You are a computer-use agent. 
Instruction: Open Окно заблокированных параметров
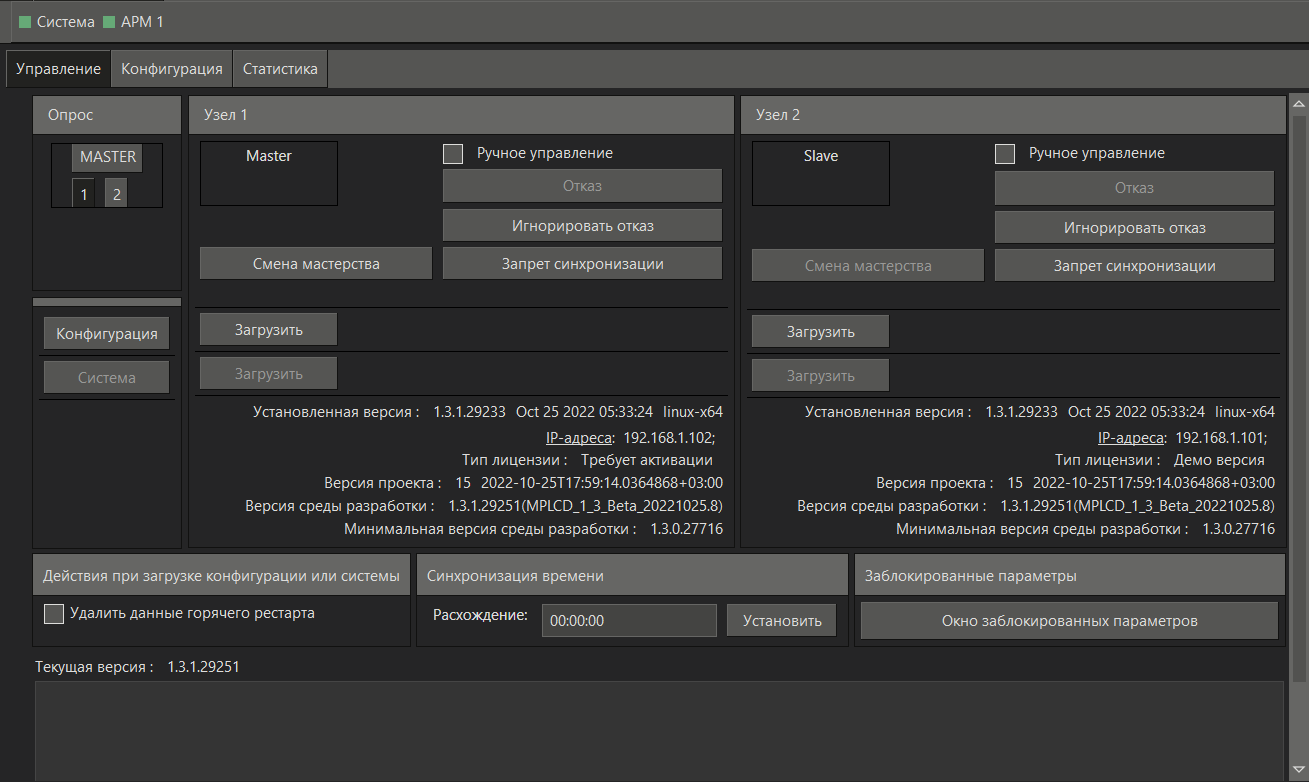pos(1069,621)
